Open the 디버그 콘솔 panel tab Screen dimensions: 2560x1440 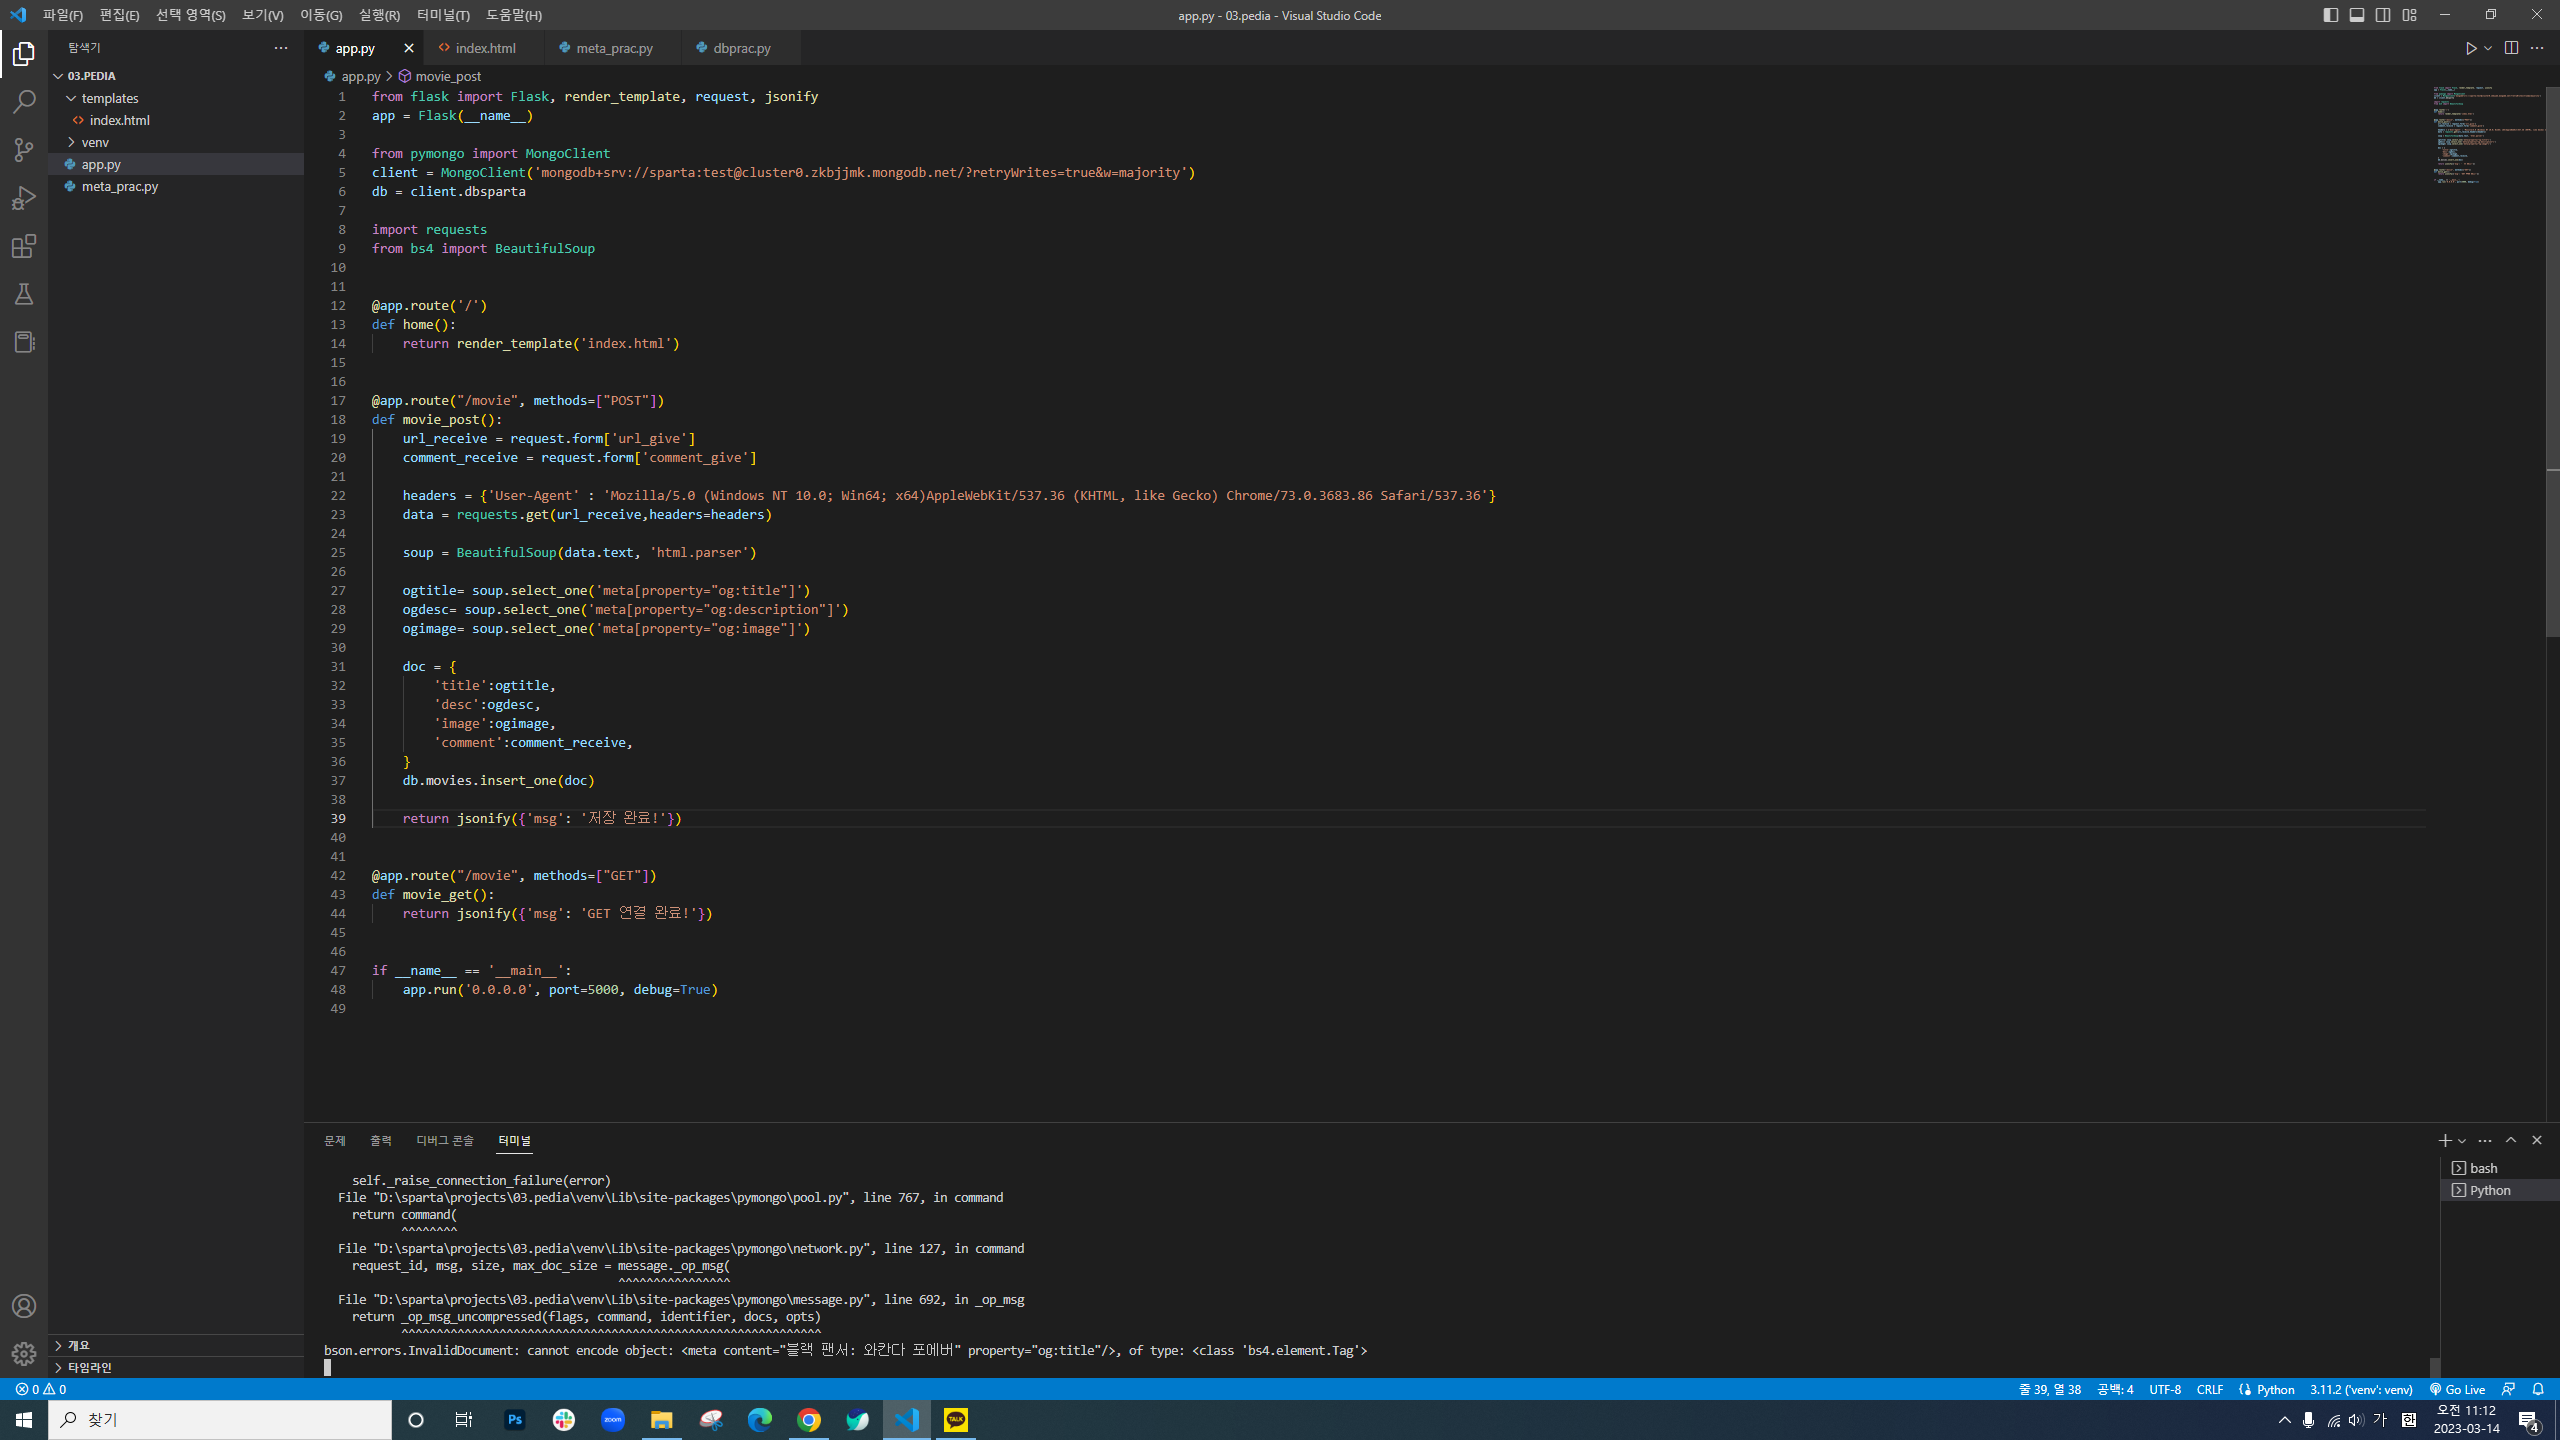tap(445, 1140)
